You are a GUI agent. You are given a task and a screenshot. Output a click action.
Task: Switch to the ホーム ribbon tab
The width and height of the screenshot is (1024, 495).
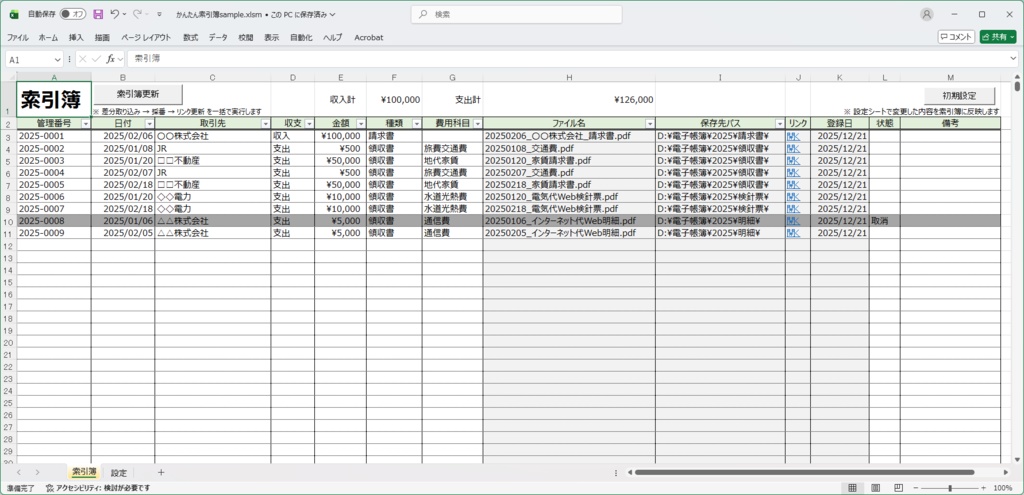48,38
